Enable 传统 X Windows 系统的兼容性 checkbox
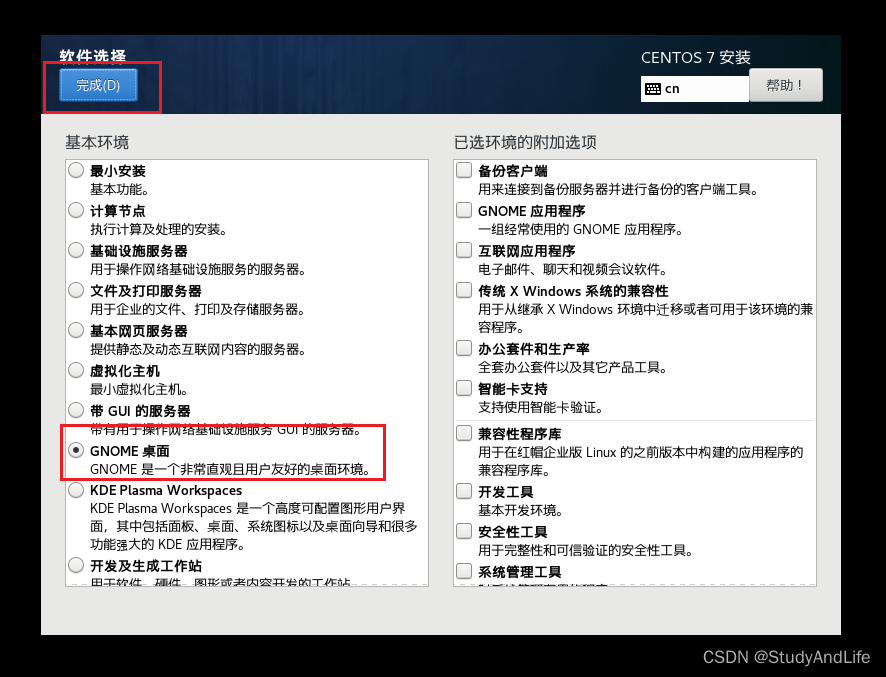The height and width of the screenshot is (677, 886). (x=464, y=290)
